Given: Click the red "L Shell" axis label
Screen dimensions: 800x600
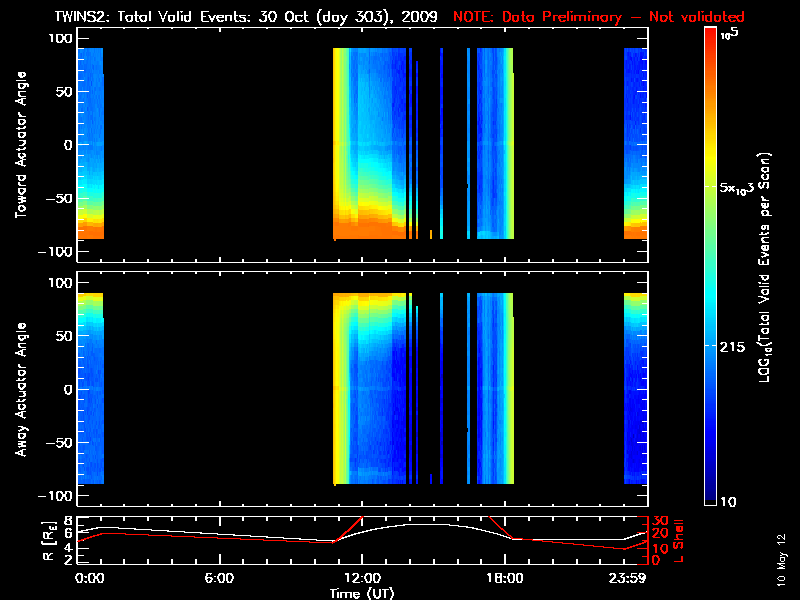Looking at the screenshot, I should tap(678, 540).
